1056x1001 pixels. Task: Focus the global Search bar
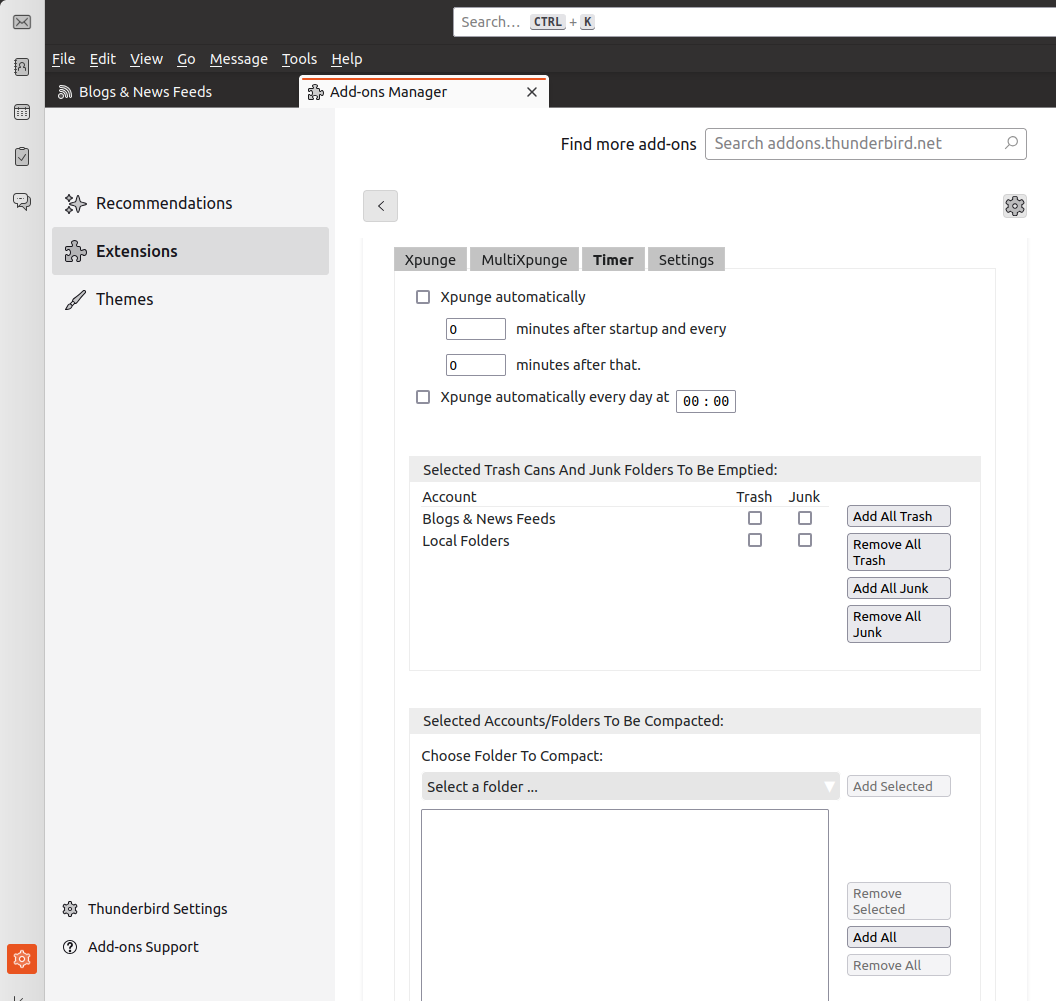tap(754, 22)
